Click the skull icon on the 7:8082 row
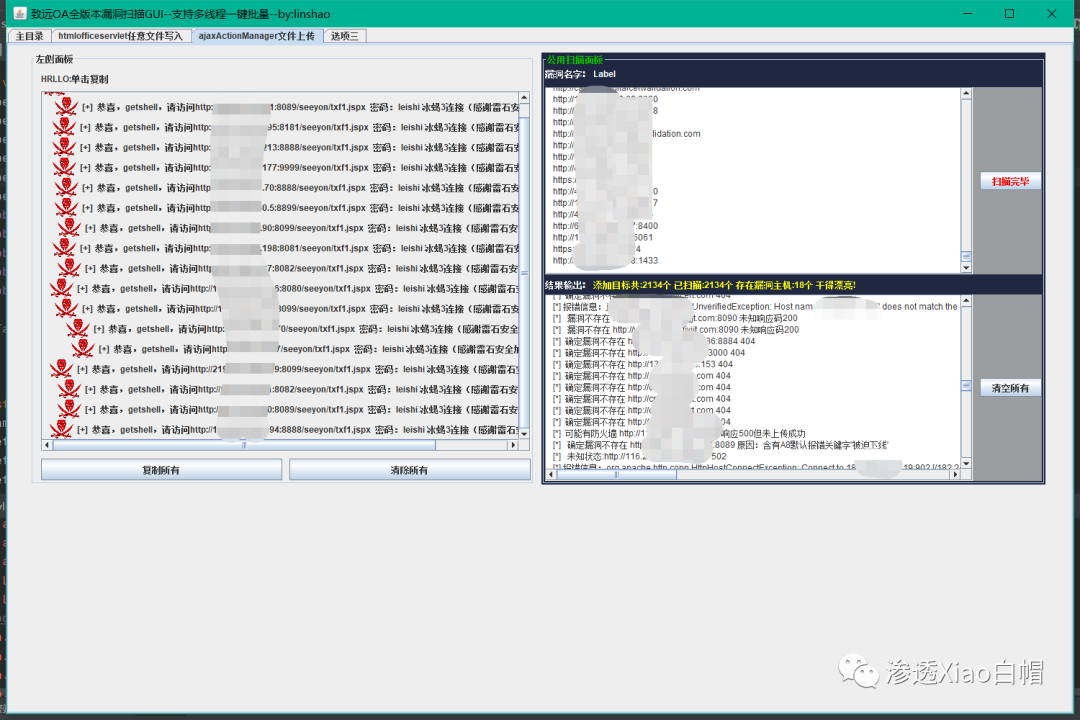 [x=69, y=268]
